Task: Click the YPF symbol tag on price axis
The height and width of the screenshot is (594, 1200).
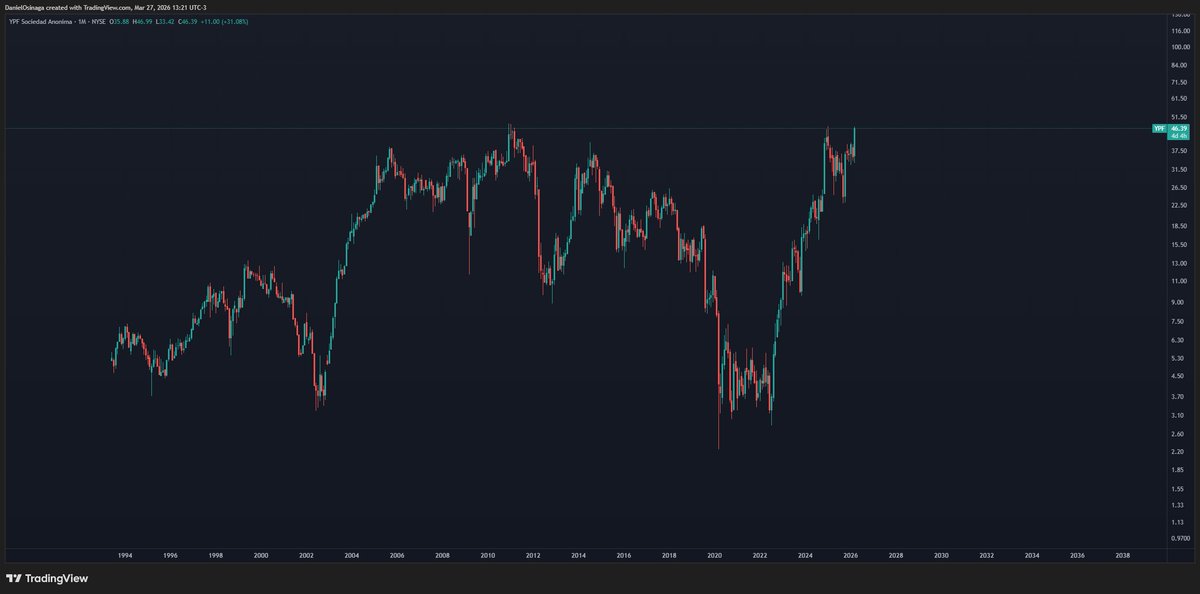Action: pos(1159,129)
